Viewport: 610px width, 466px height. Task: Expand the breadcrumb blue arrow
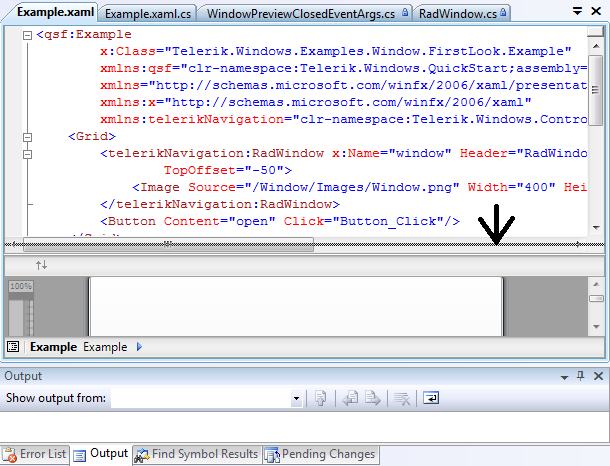(x=140, y=347)
